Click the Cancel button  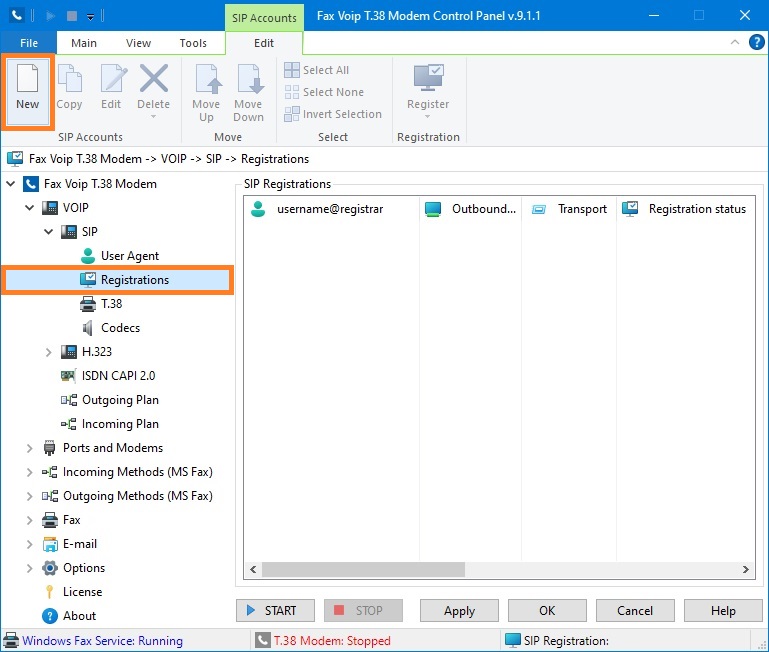(x=635, y=611)
